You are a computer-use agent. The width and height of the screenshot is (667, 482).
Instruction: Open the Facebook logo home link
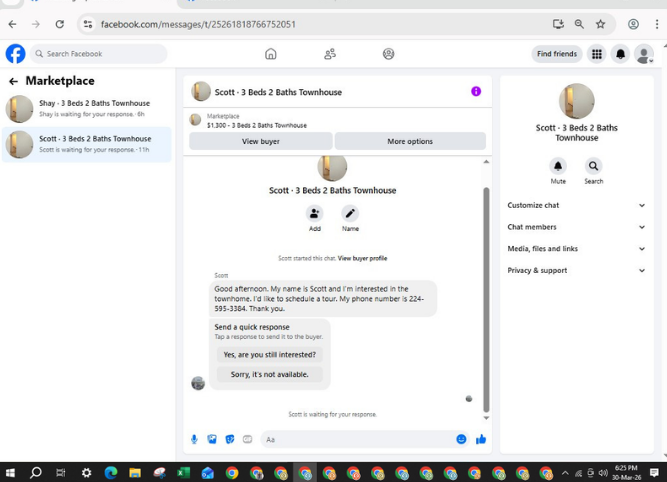click(x=15, y=54)
